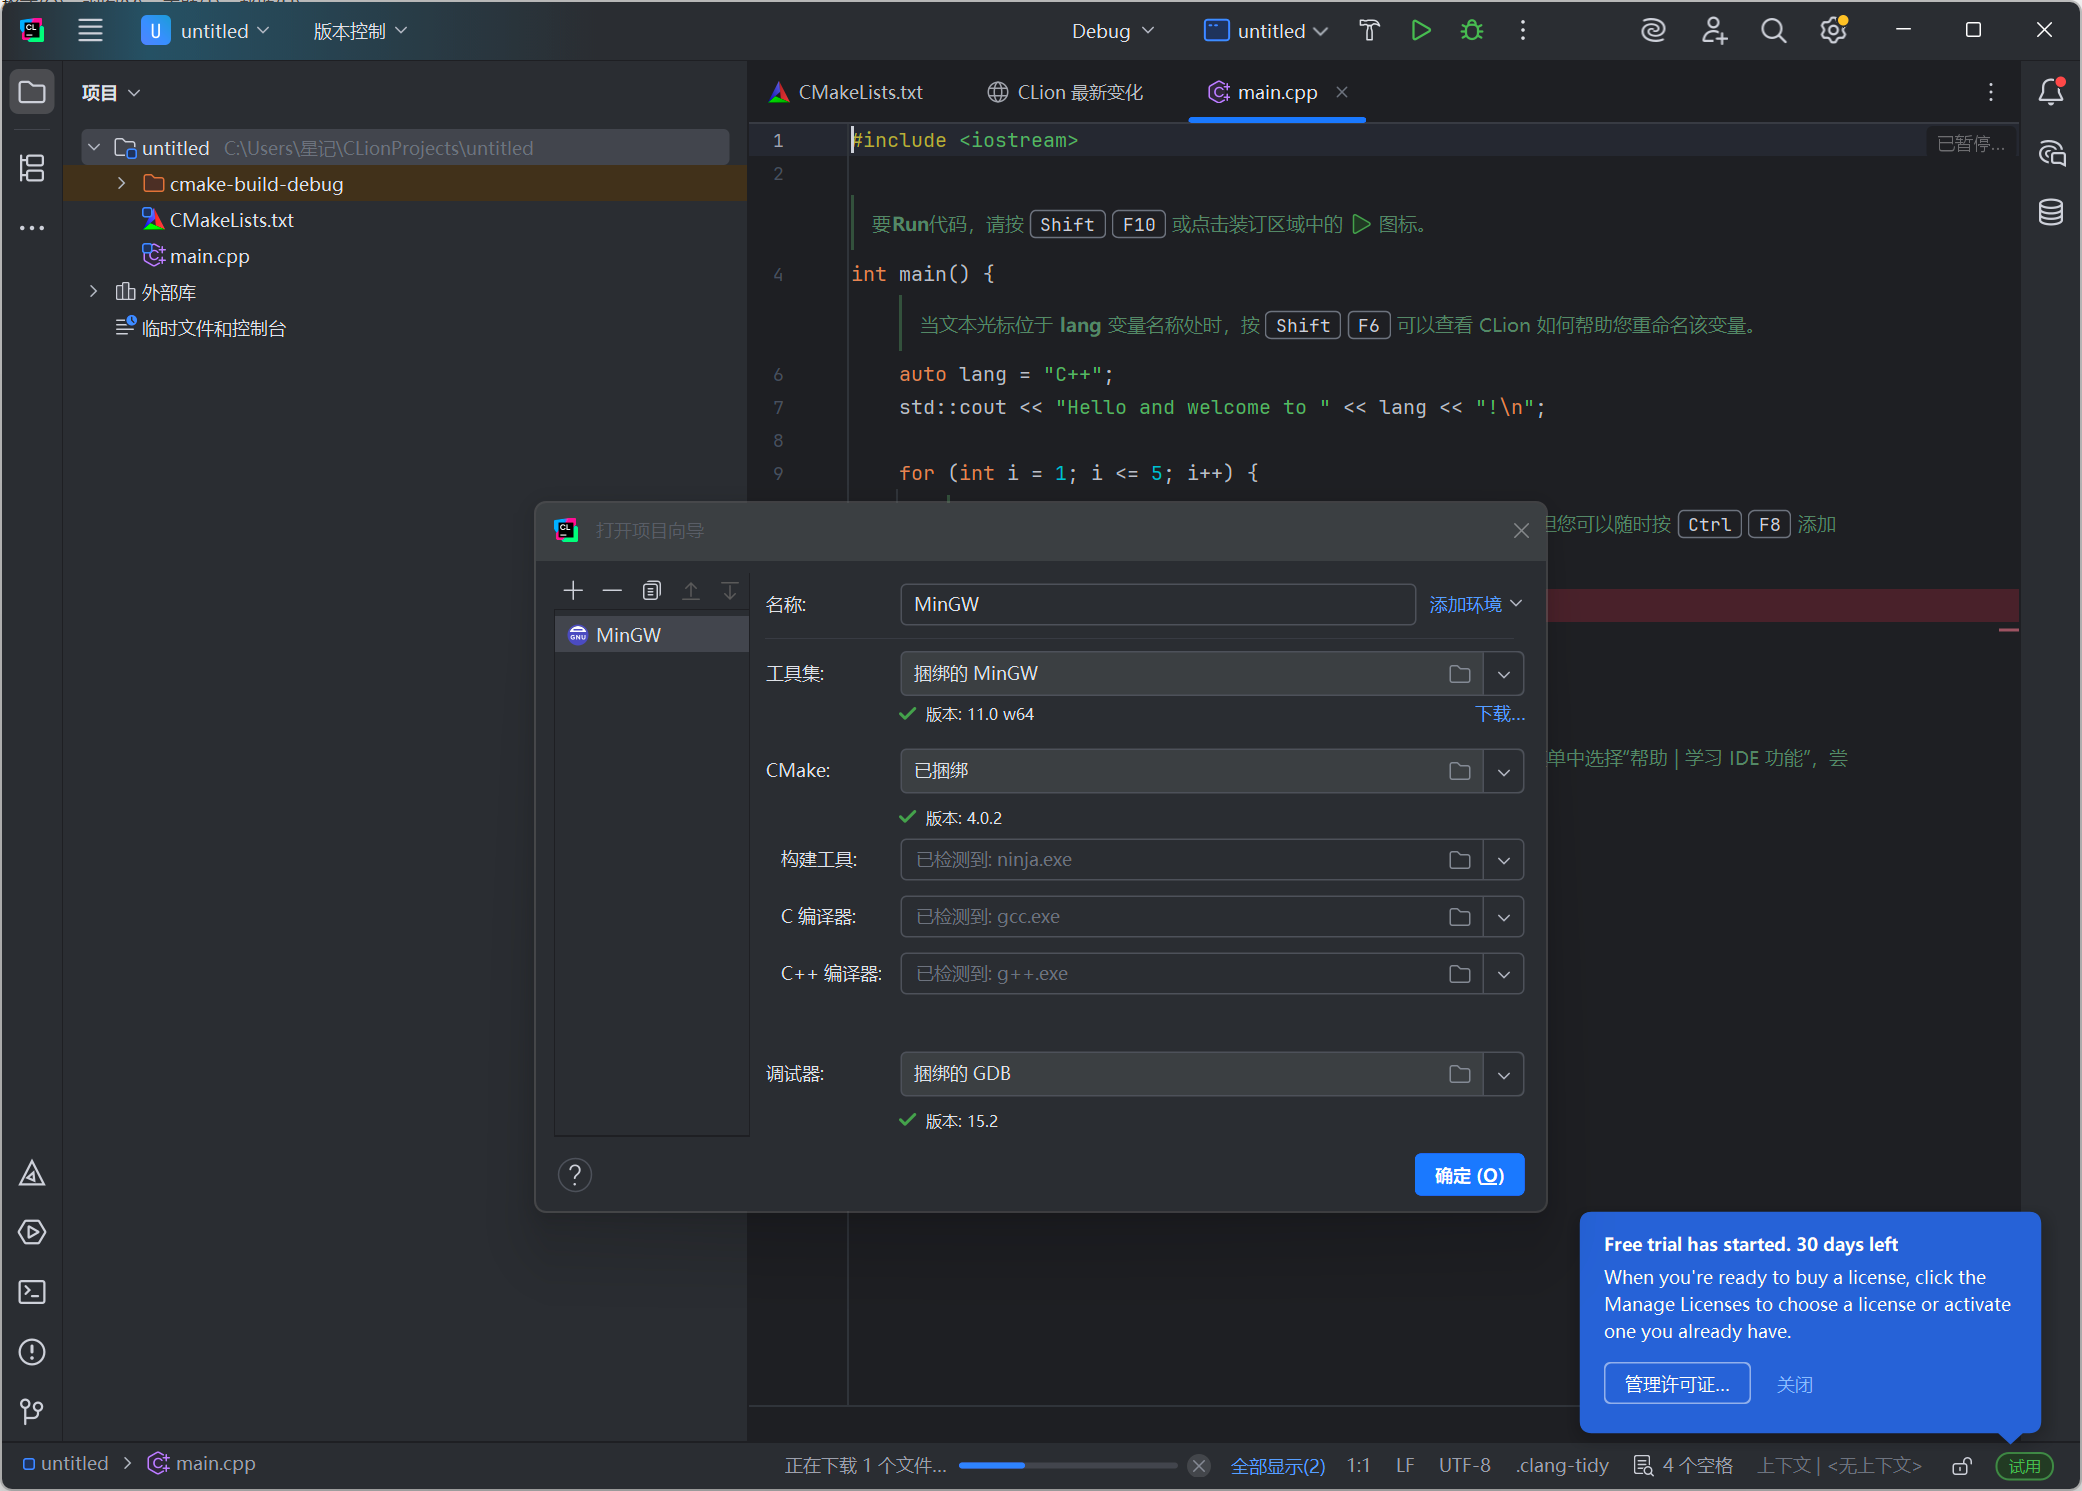Open the AI Assistant spiral icon
Viewport: 2082px width, 1491px height.
coord(1653,31)
